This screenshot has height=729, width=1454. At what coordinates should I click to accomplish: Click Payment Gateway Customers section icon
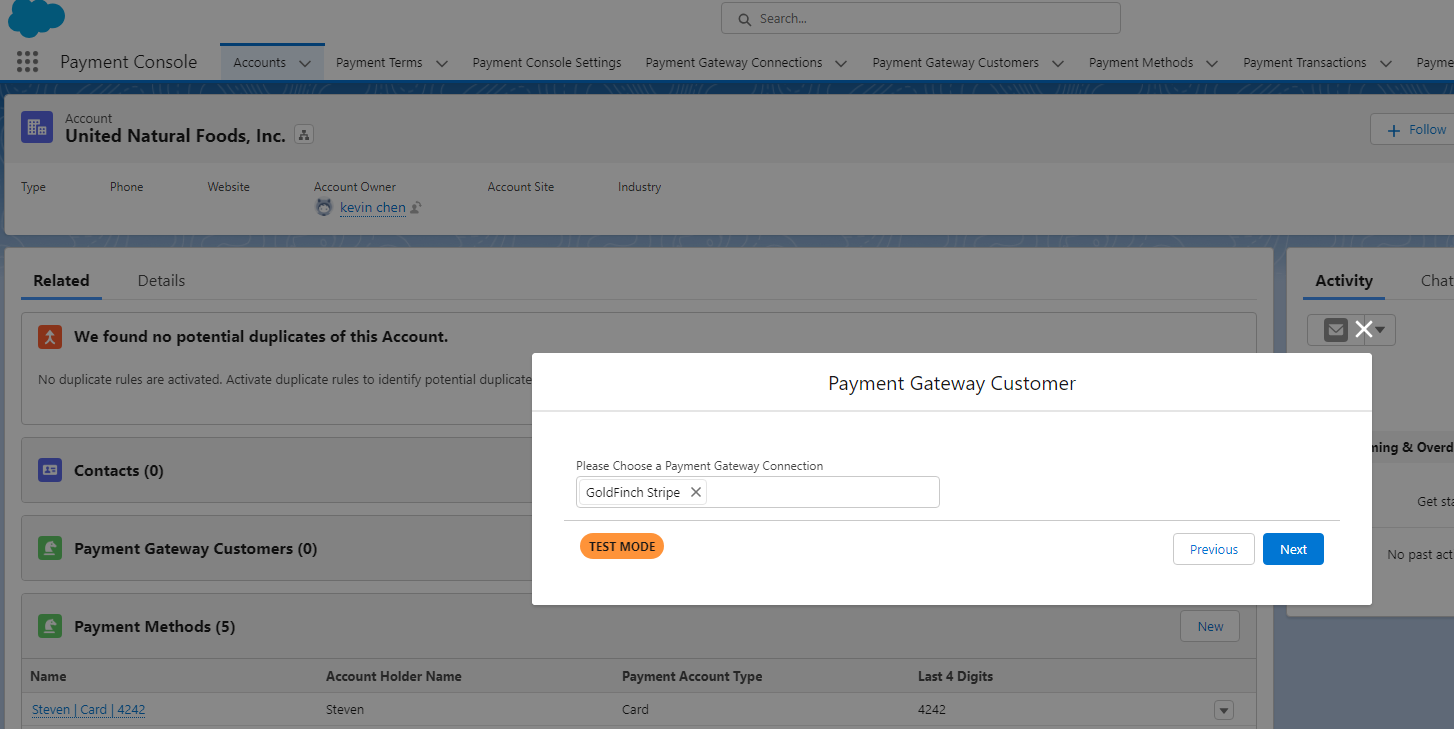coord(50,548)
